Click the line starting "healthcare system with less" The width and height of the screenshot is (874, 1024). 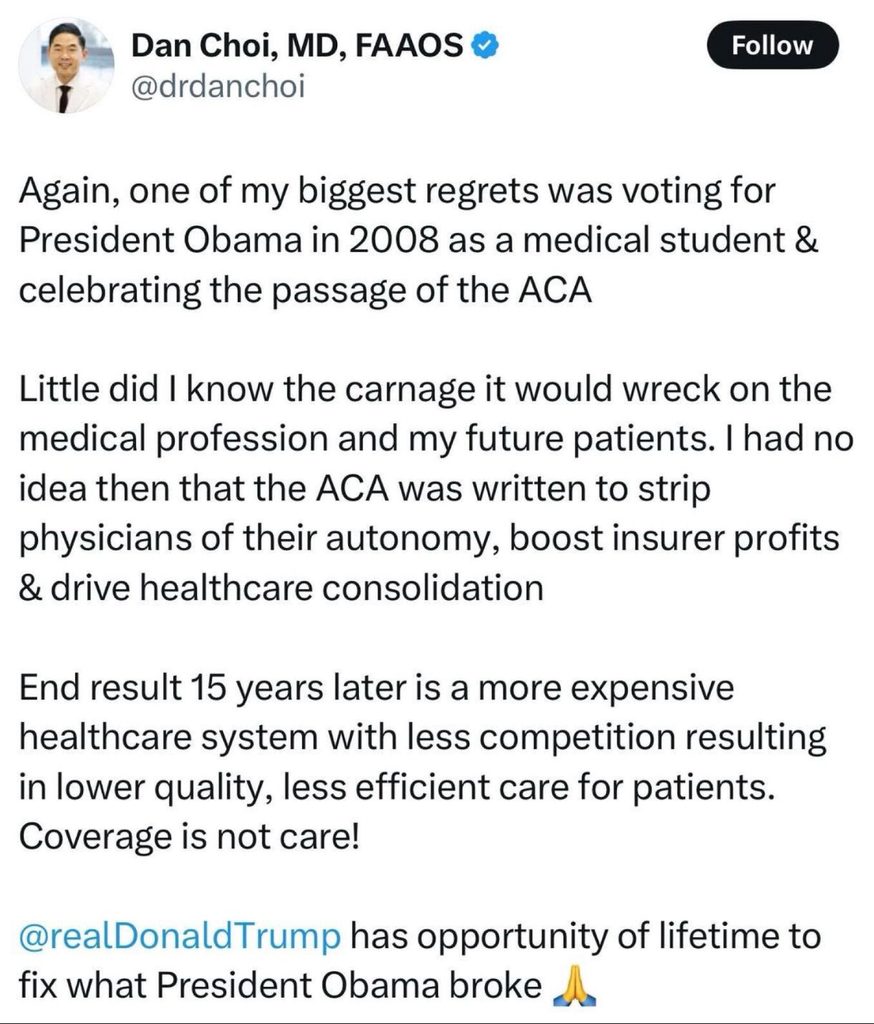pyautogui.click(x=422, y=737)
